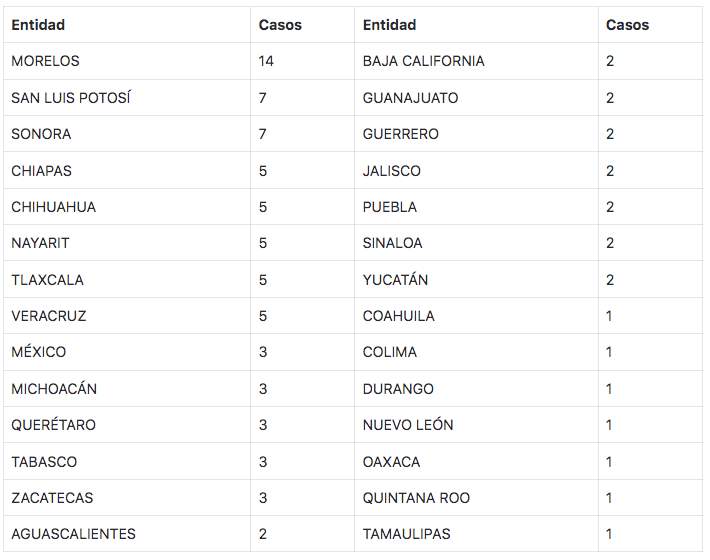Select the CHIHUAHUA entity cell
Image resolution: width=710 pixels, height=560 pixels.
pos(53,207)
